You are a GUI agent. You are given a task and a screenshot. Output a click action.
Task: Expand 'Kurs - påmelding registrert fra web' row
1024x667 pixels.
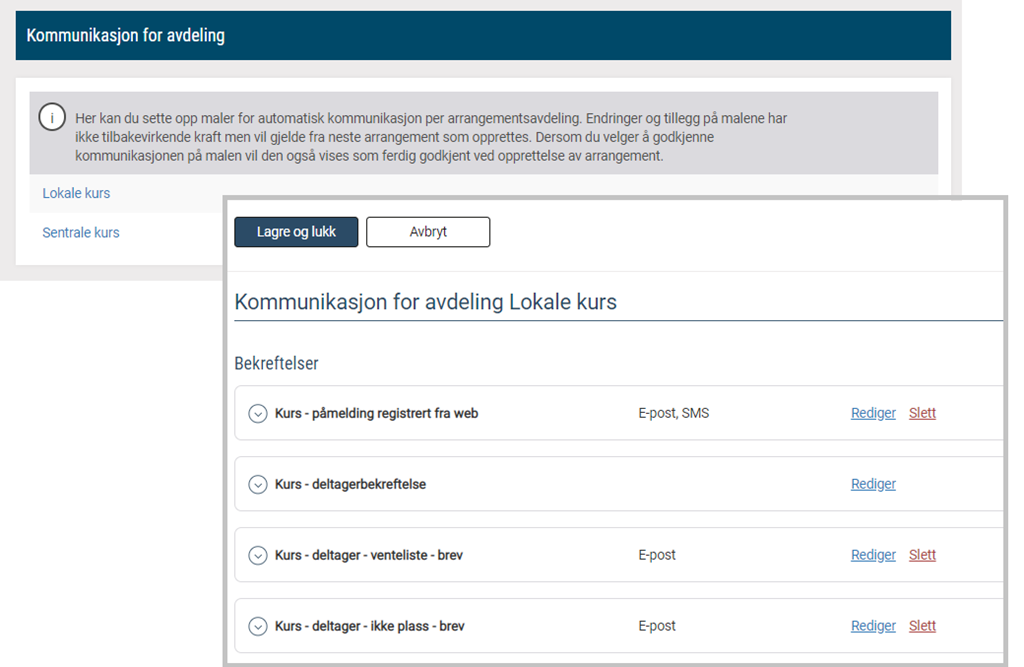click(x=258, y=414)
